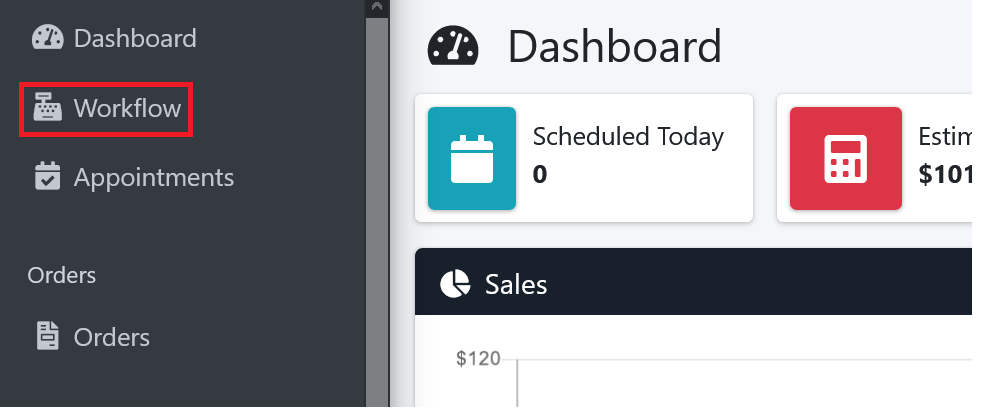Click the $120 axis label on chart
982x411 pixels.
point(478,358)
